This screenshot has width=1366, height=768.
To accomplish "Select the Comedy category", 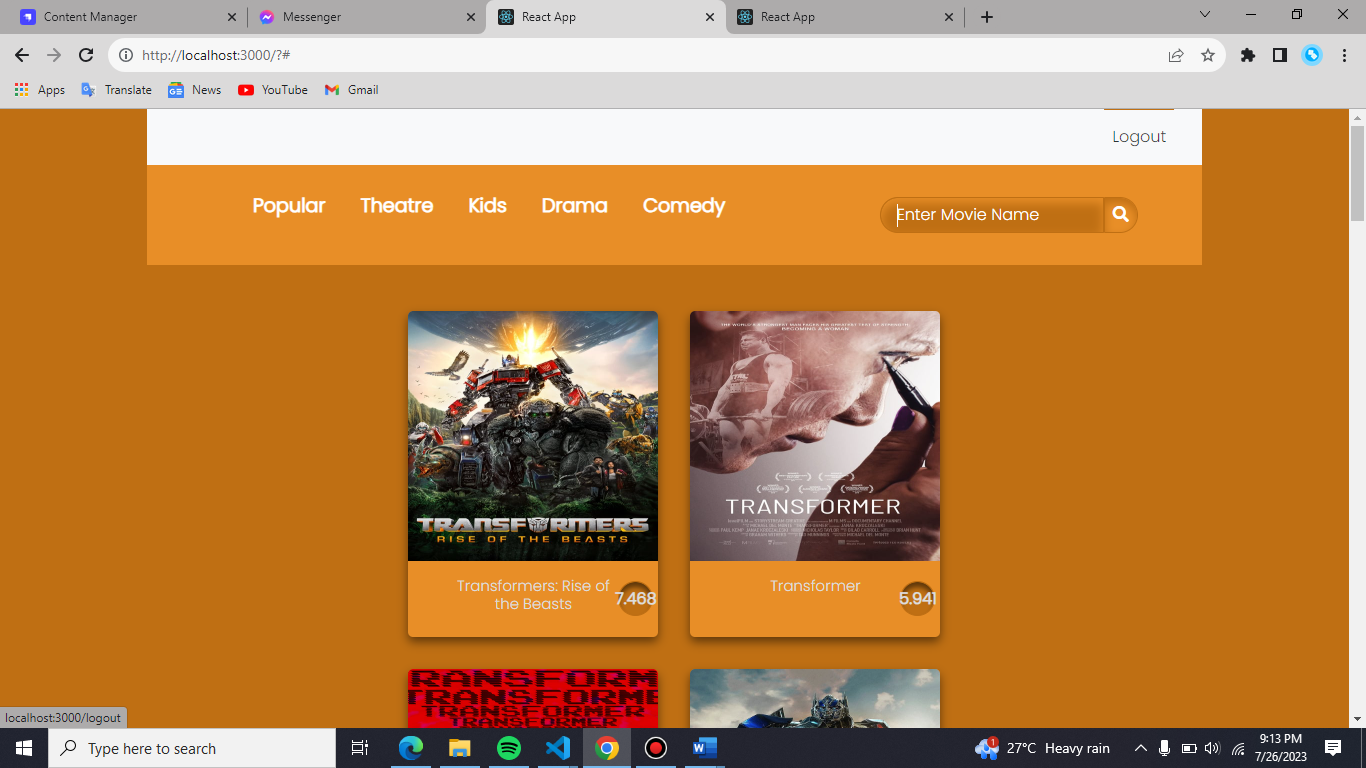I will (684, 205).
